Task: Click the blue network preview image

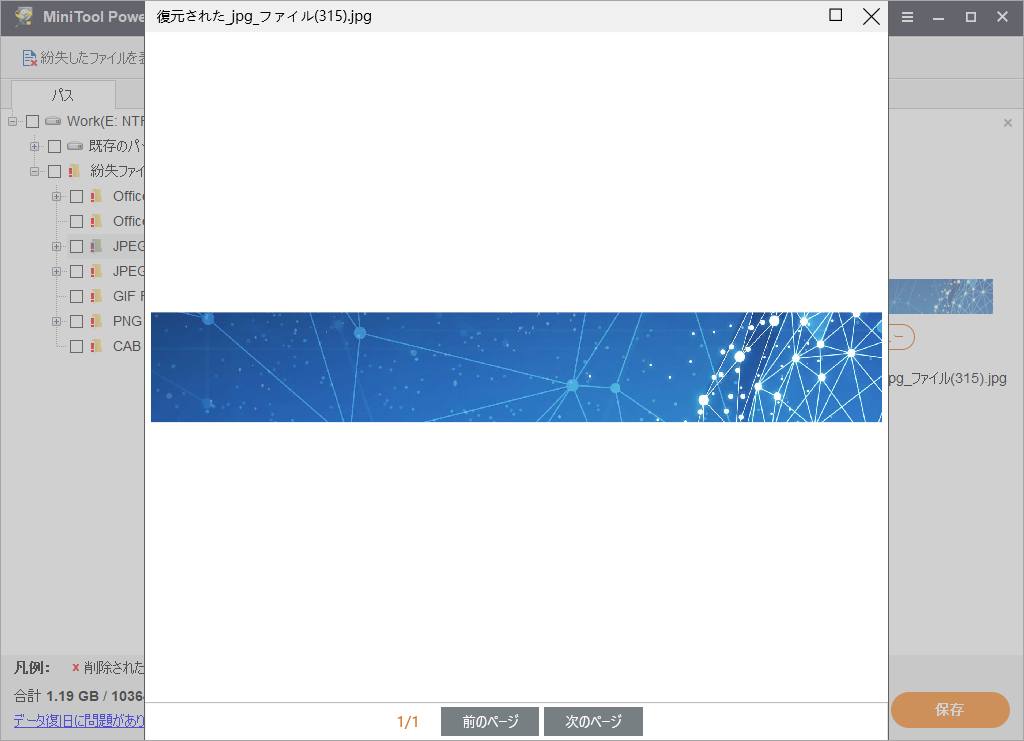Action: [x=516, y=367]
